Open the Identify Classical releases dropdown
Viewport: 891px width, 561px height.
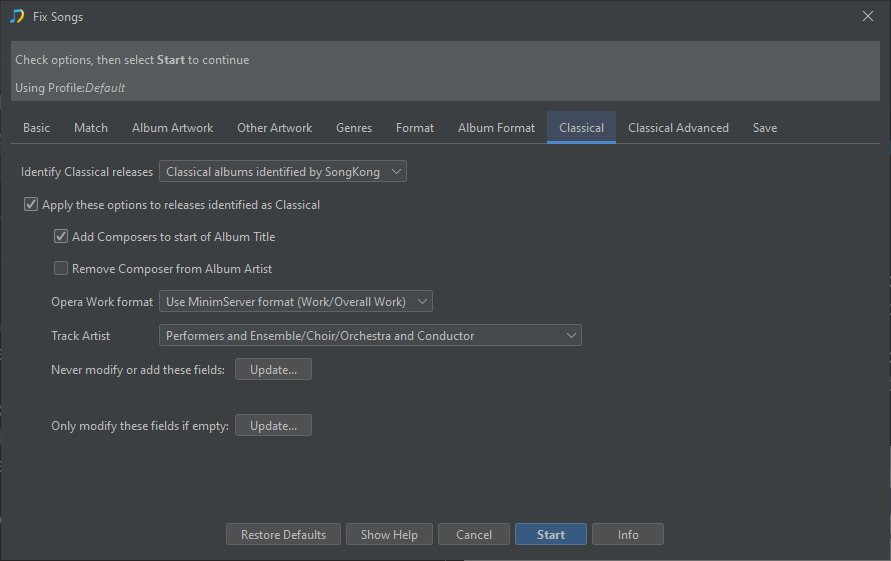(283, 172)
